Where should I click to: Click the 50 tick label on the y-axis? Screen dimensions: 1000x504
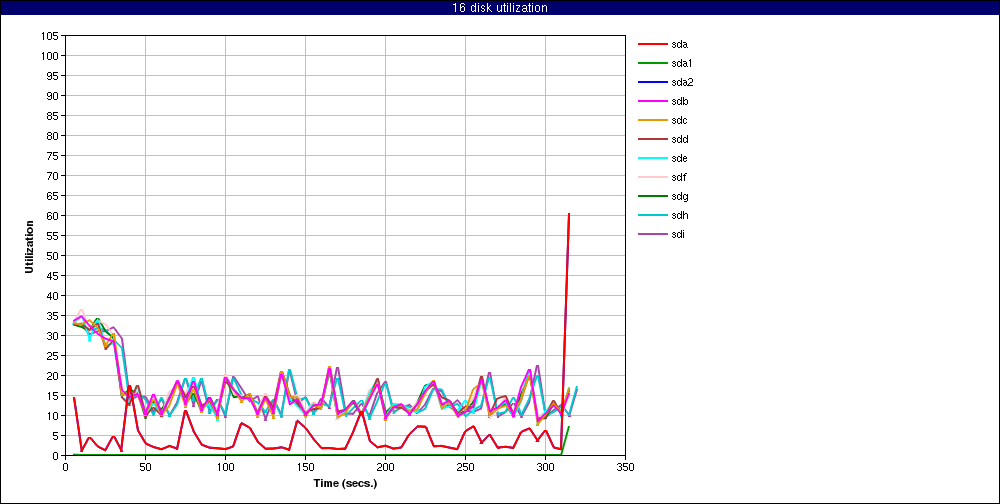tap(52, 256)
